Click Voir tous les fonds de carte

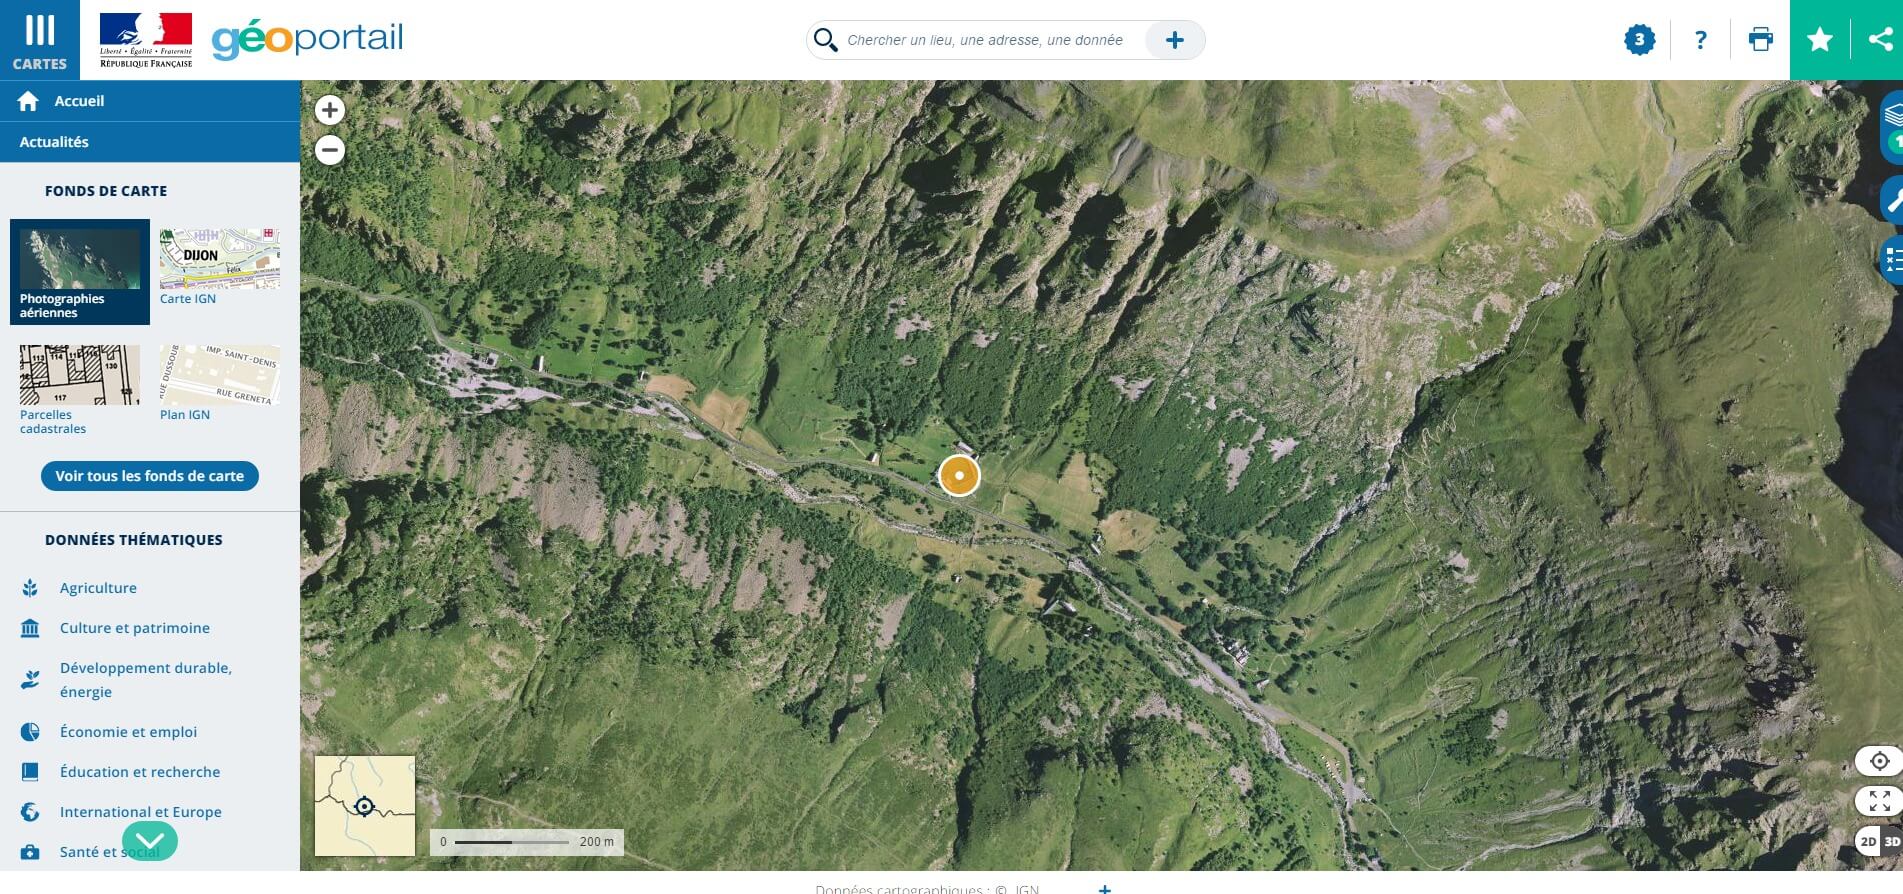click(x=150, y=476)
